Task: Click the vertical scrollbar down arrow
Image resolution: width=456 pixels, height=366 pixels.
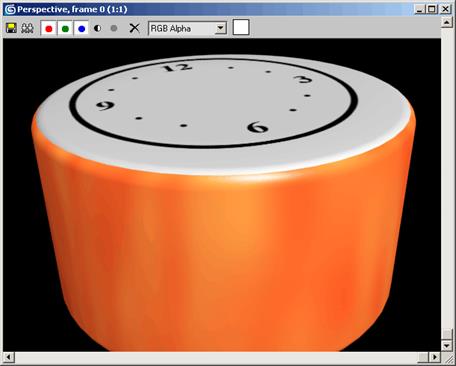Action: point(446,346)
